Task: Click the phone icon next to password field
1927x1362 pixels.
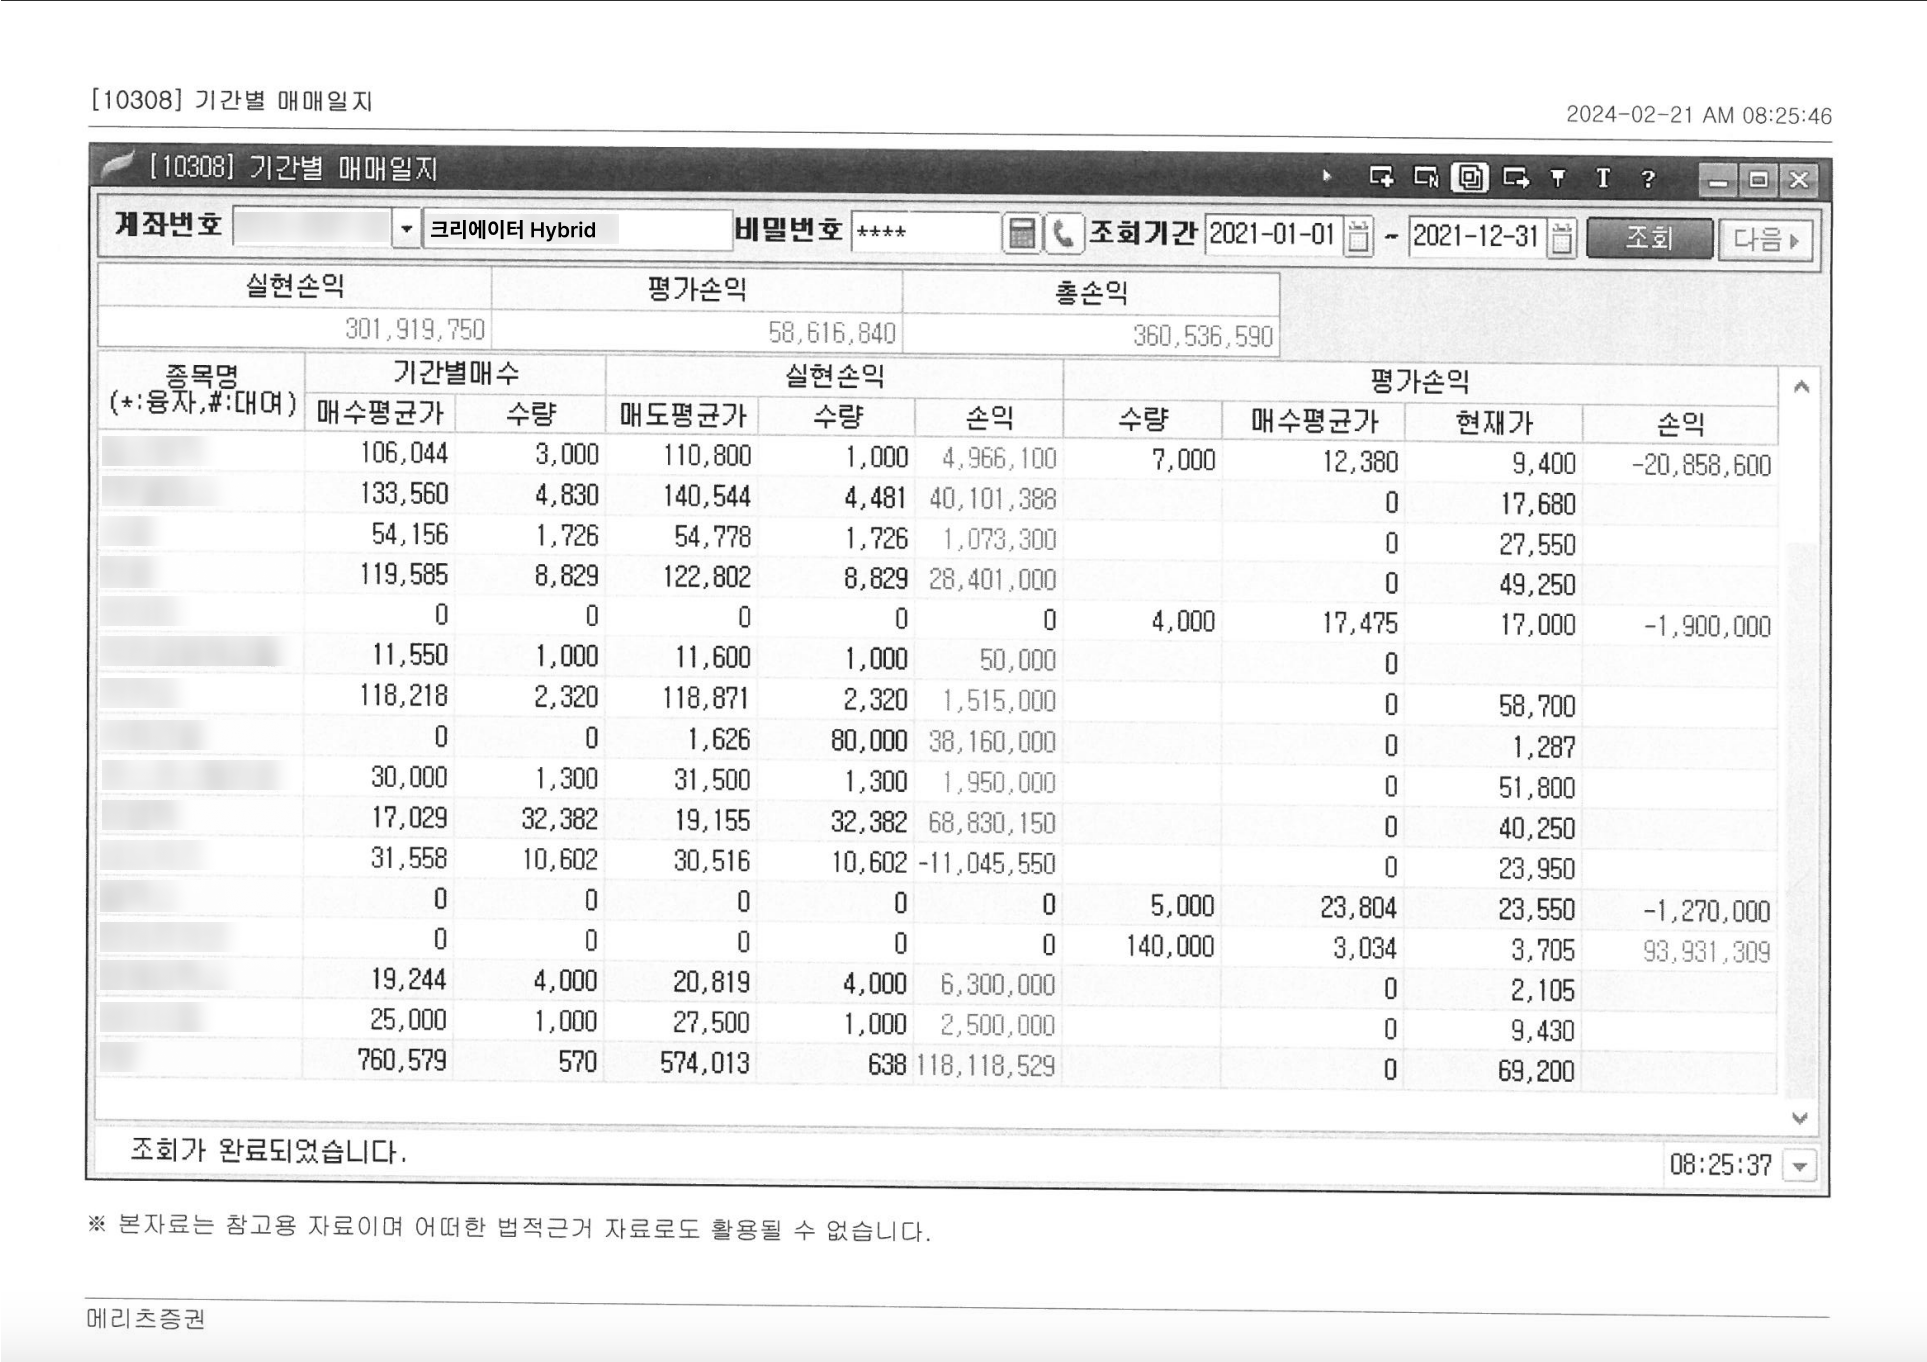Action: click(x=1063, y=235)
